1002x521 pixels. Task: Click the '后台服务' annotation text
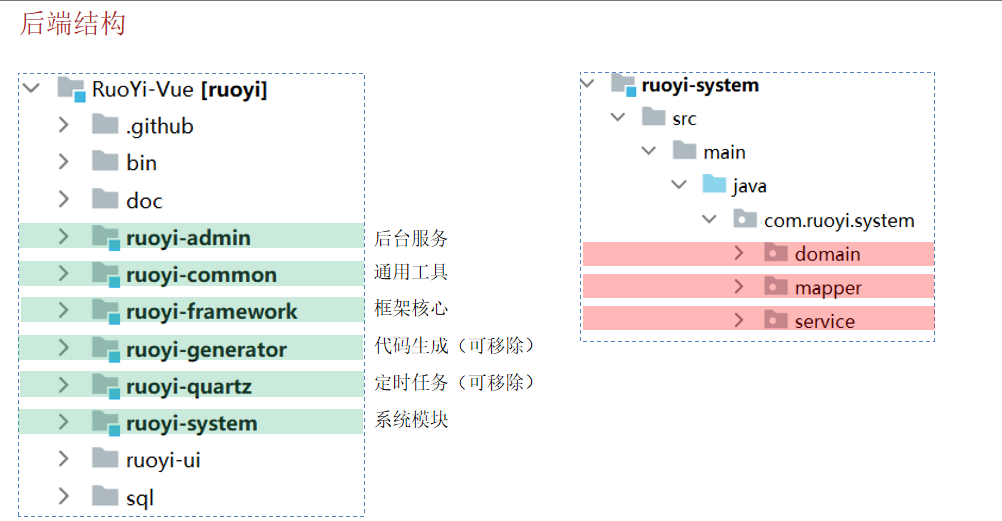pyautogui.click(x=411, y=238)
